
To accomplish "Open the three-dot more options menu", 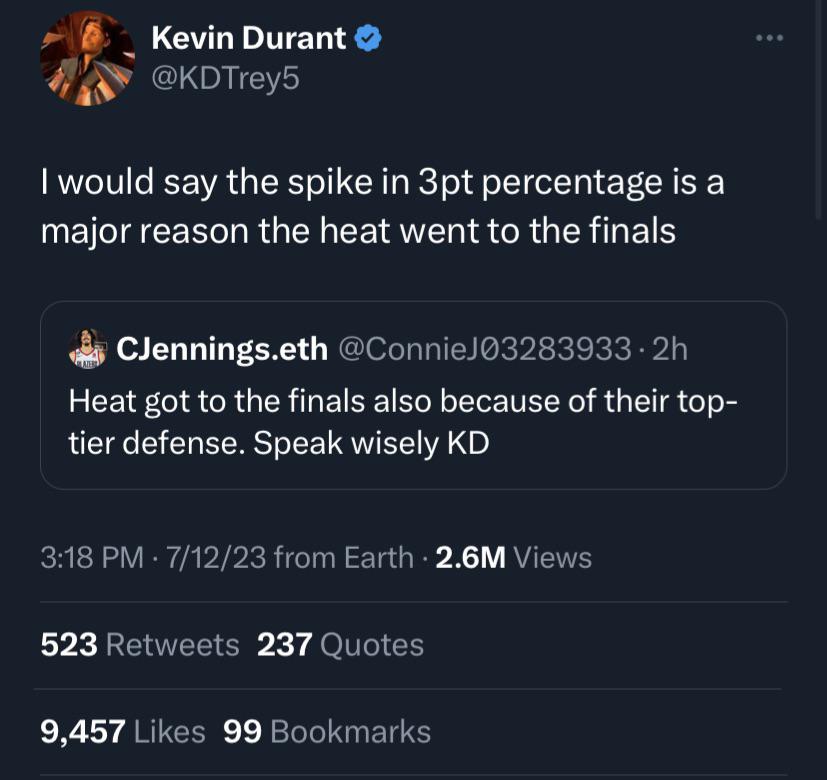I will pyautogui.click(x=769, y=39).
